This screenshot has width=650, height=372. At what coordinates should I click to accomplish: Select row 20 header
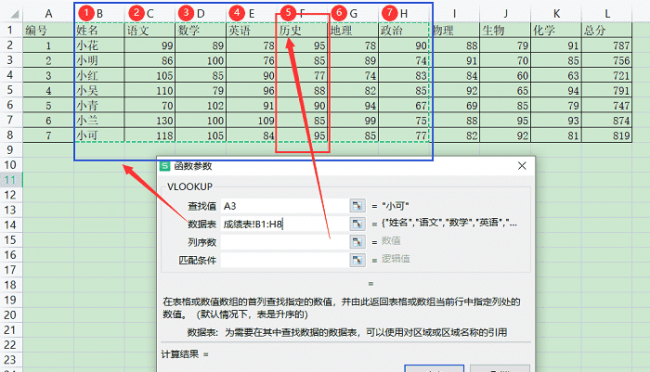tap(10, 315)
